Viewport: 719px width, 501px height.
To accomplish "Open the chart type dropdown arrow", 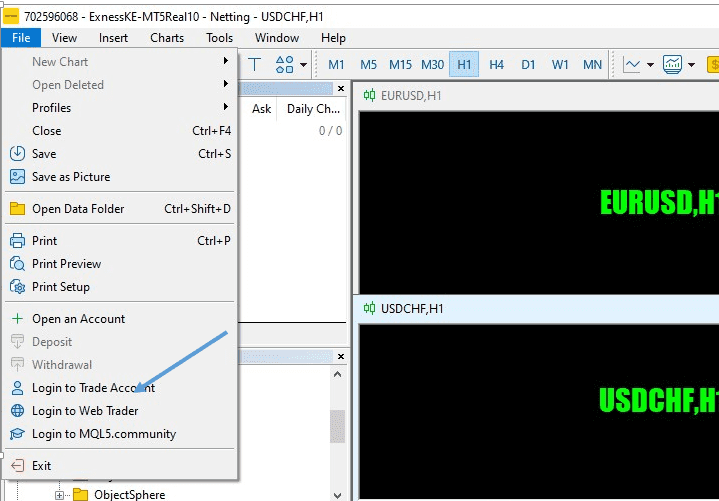I will [x=650, y=65].
